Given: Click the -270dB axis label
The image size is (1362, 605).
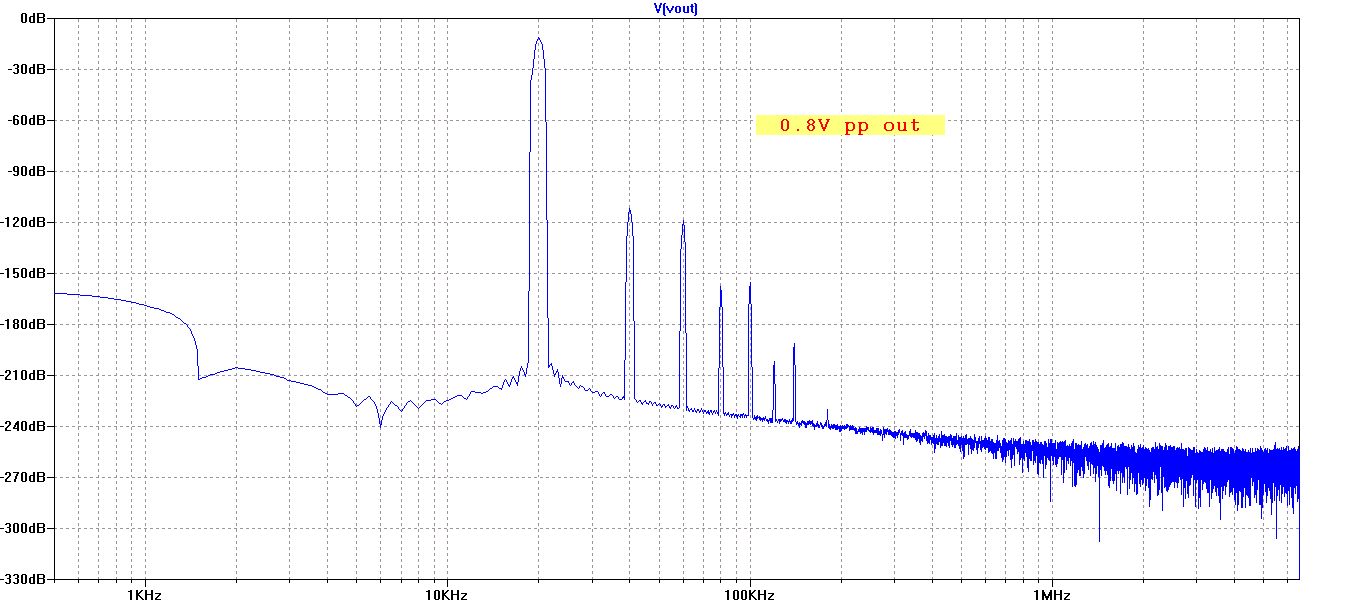Looking at the screenshot, I should point(25,477).
